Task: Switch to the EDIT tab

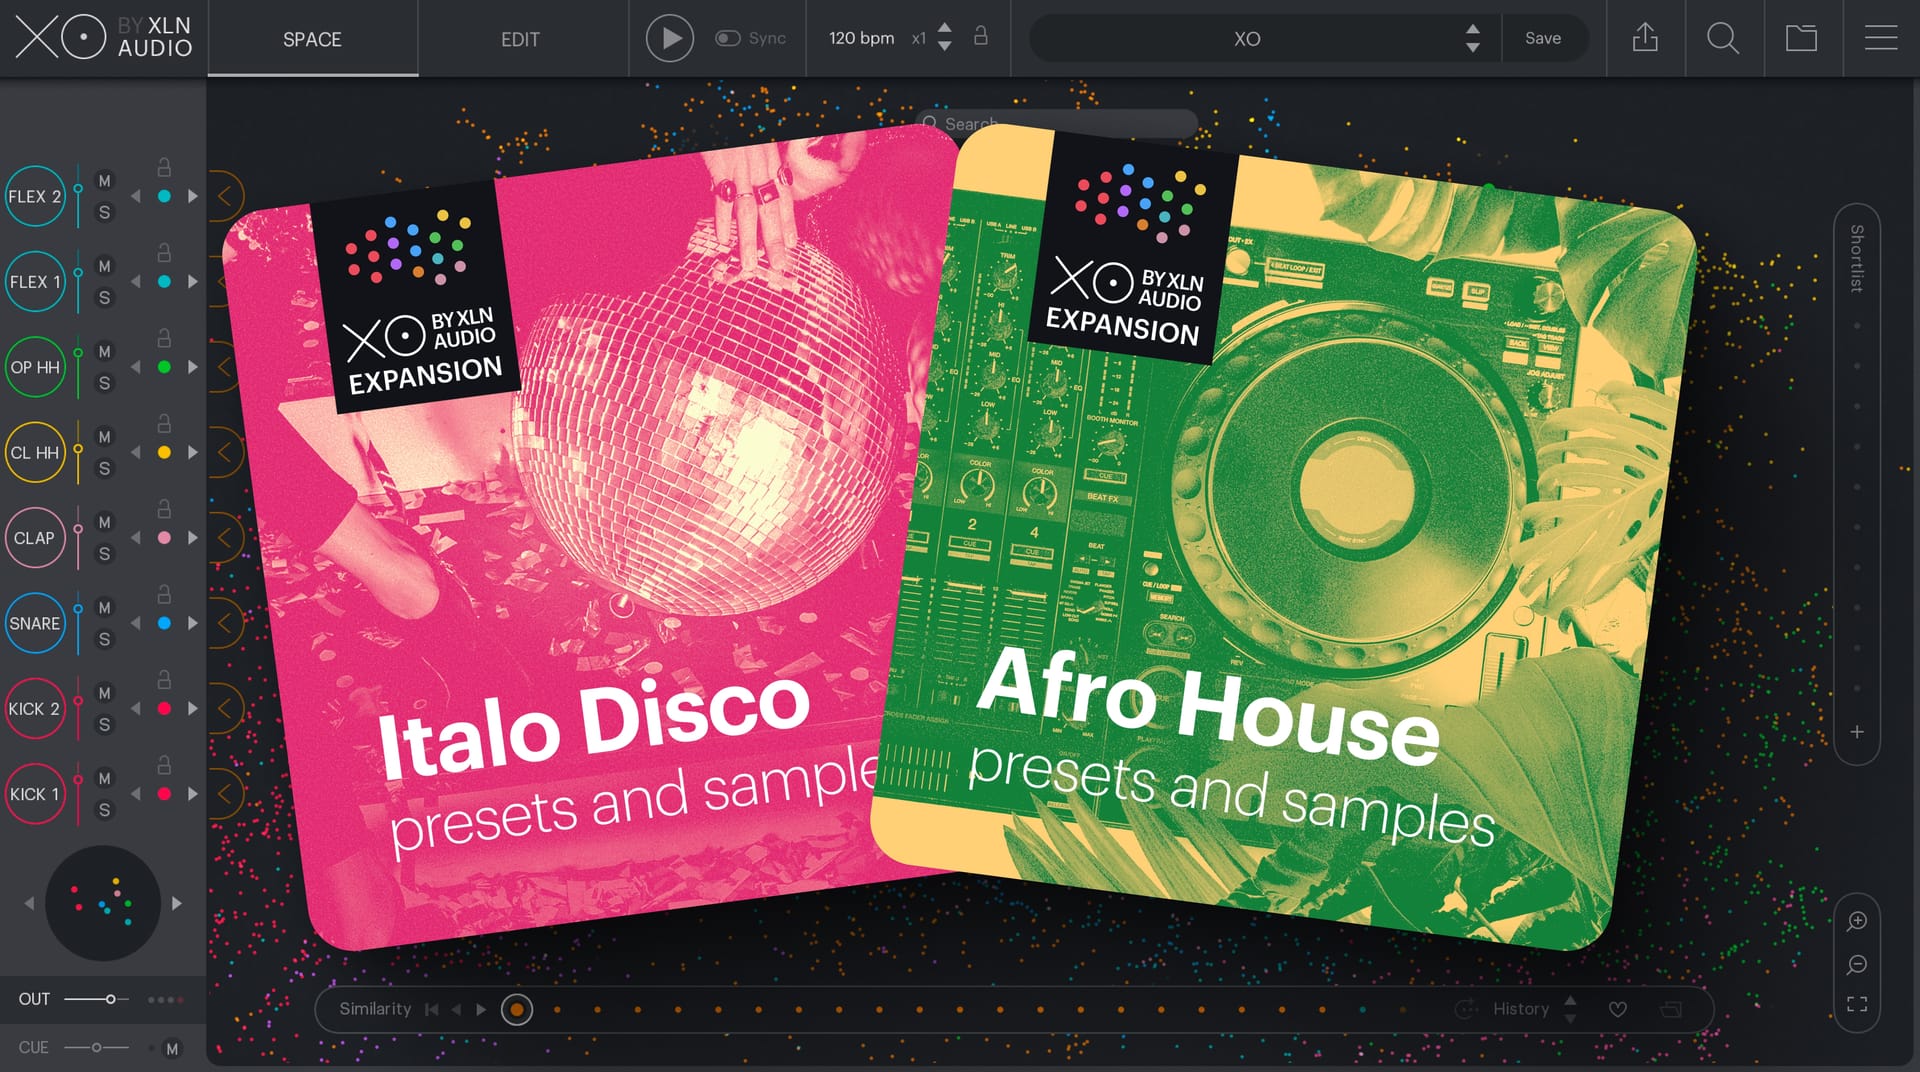Action: (x=520, y=39)
